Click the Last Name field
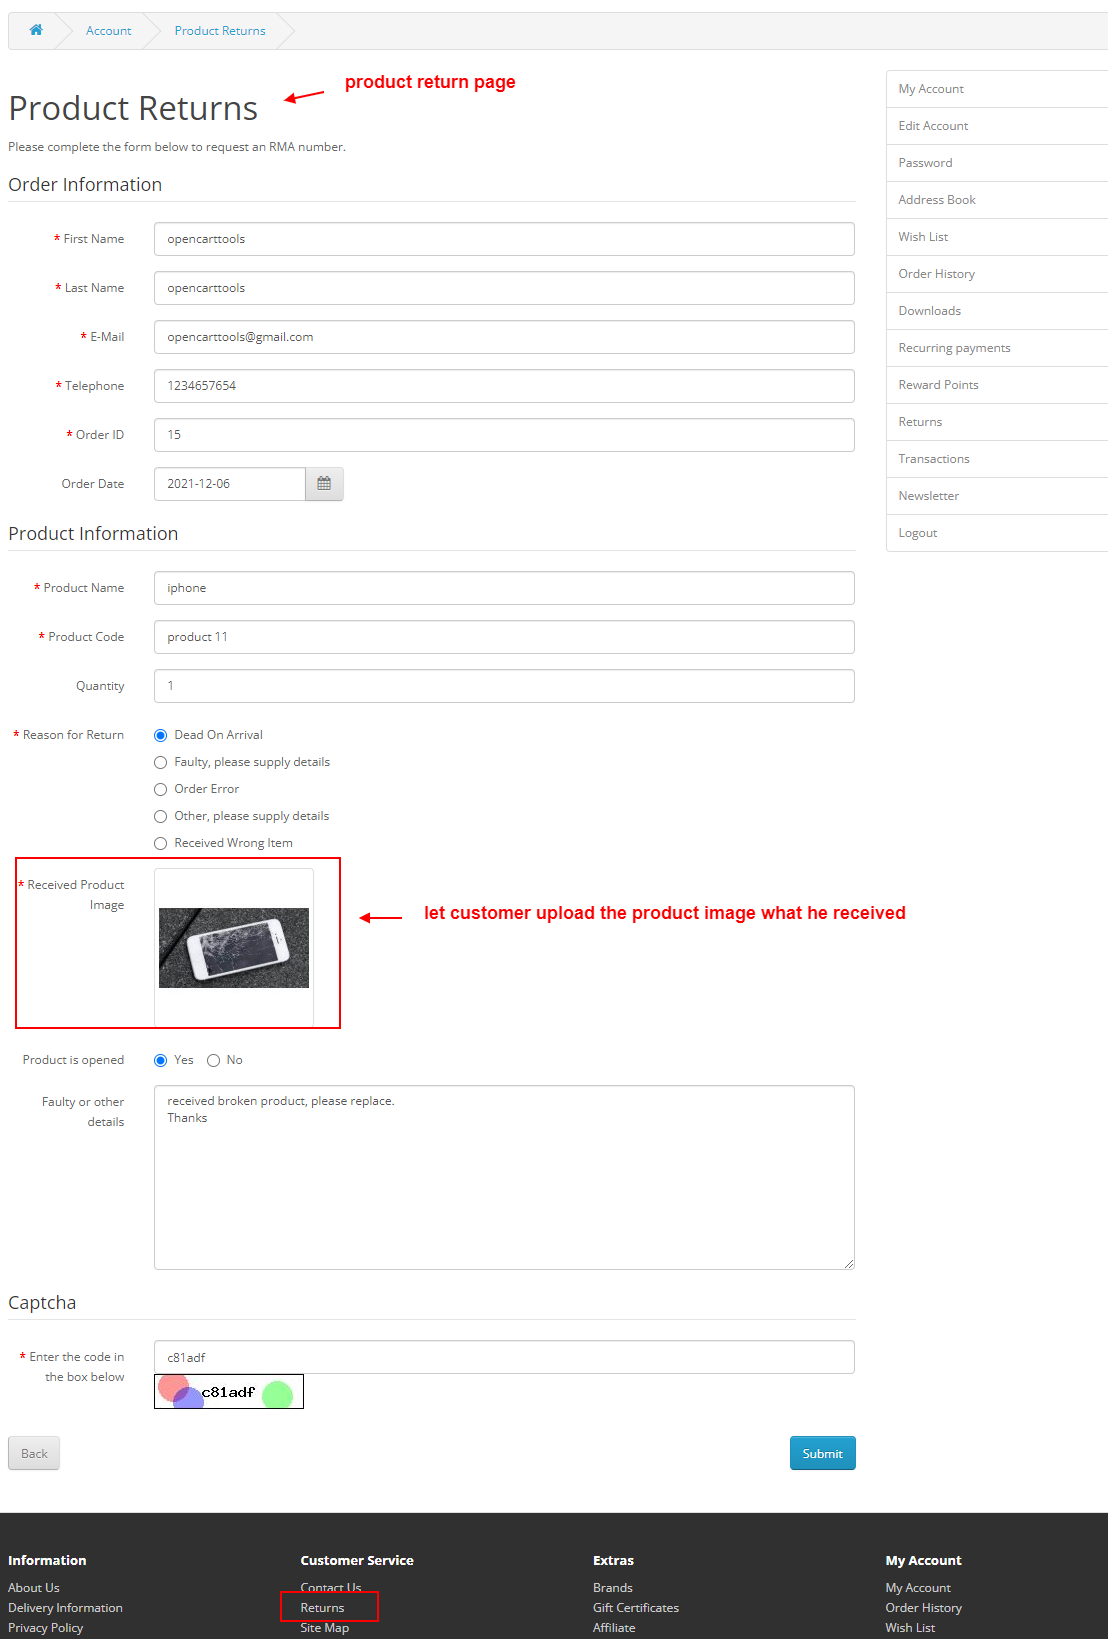Screen dimensions: 1108x1639 (504, 288)
